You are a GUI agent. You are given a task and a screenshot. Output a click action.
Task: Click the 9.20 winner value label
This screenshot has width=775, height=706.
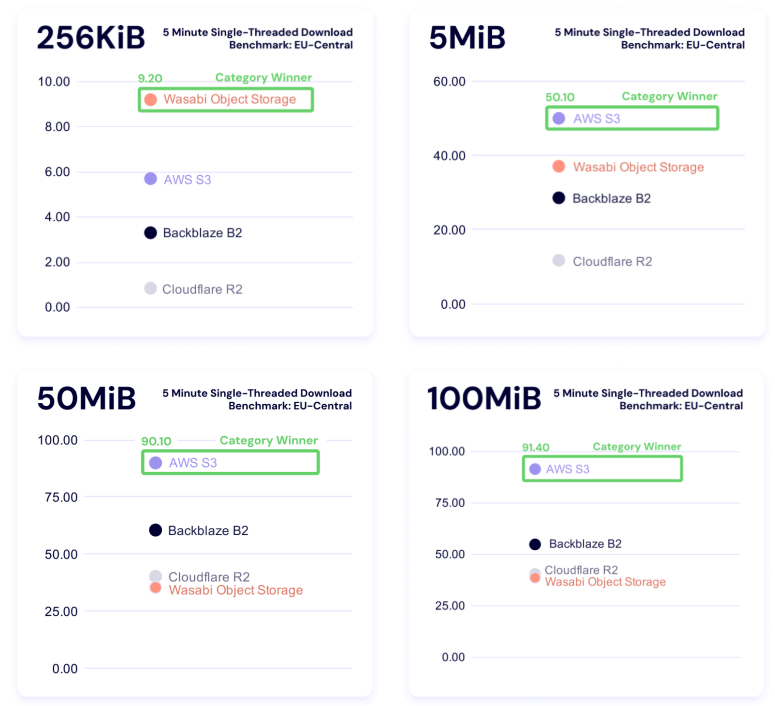coord(150,78)
